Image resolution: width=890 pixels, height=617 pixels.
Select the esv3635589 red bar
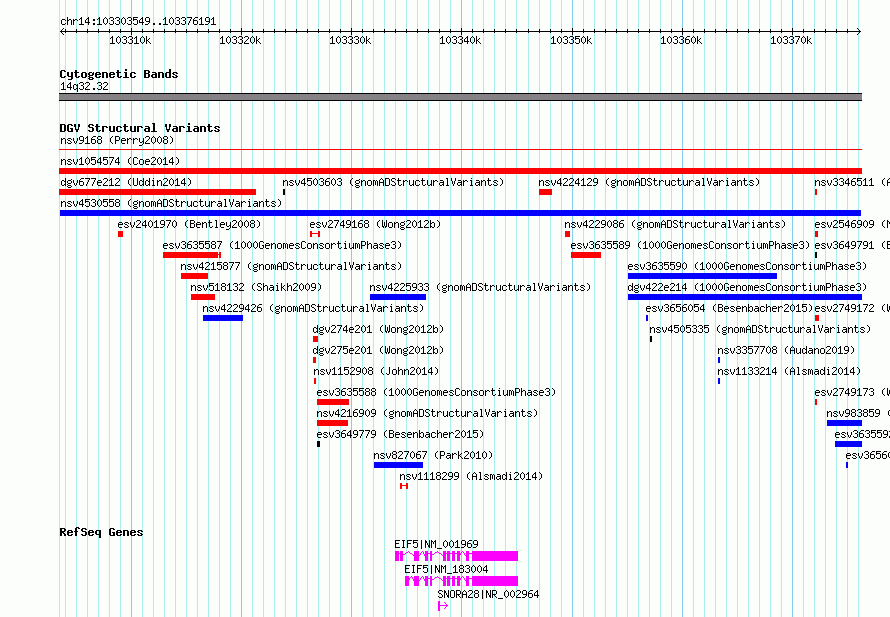pos(586,255)
